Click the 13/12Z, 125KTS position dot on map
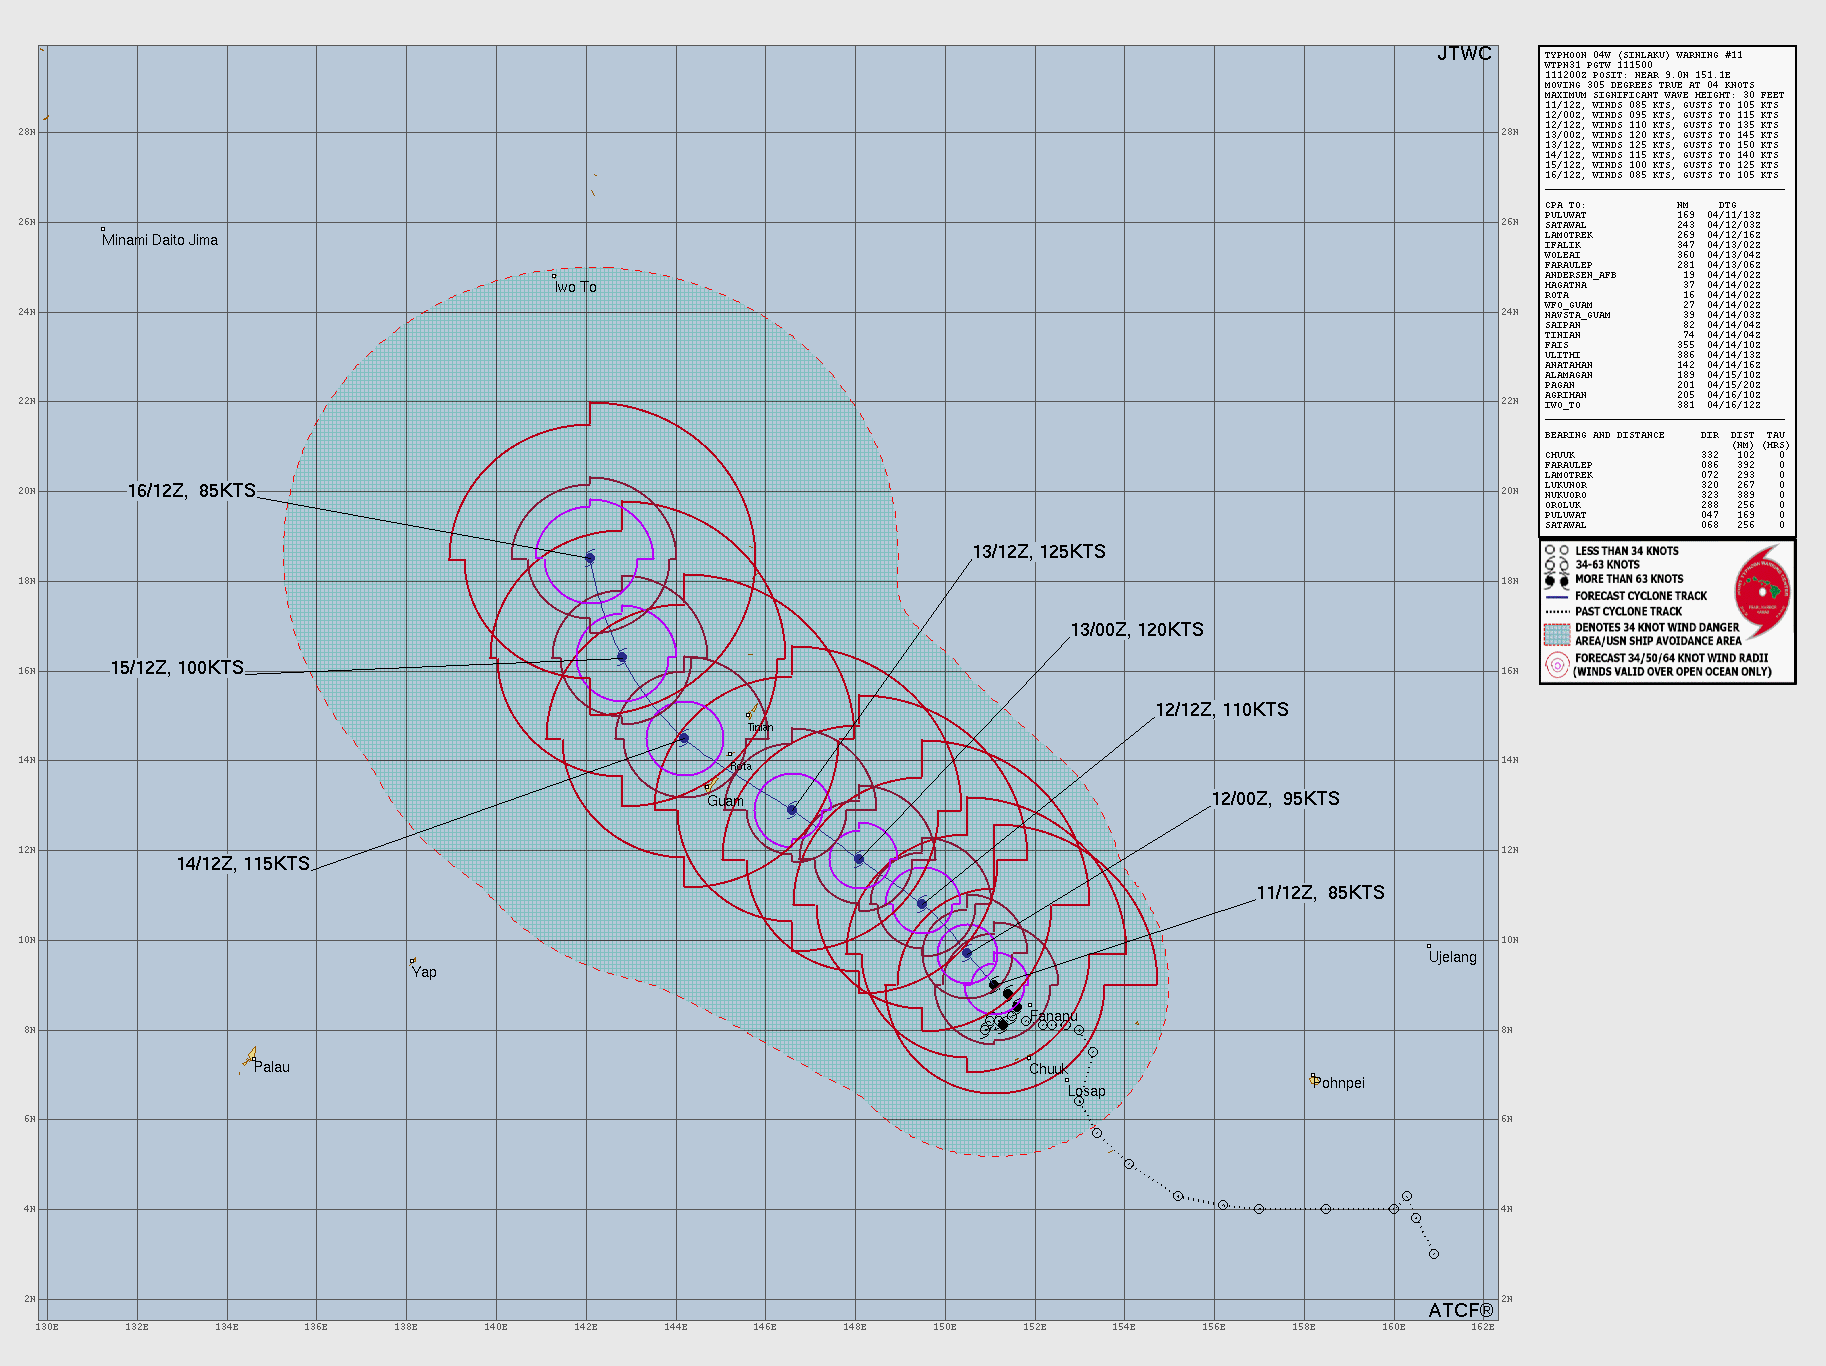 [790, 810]
